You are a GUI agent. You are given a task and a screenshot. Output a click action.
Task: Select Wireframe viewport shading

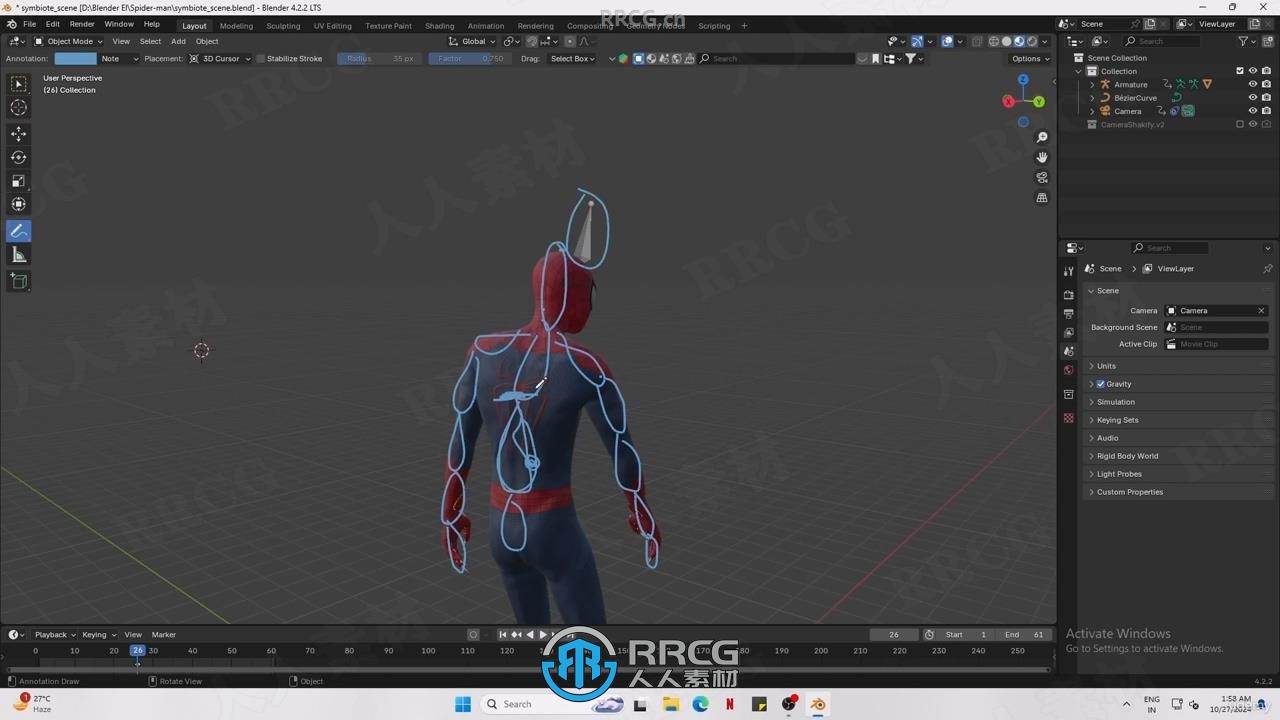point(993,41)
